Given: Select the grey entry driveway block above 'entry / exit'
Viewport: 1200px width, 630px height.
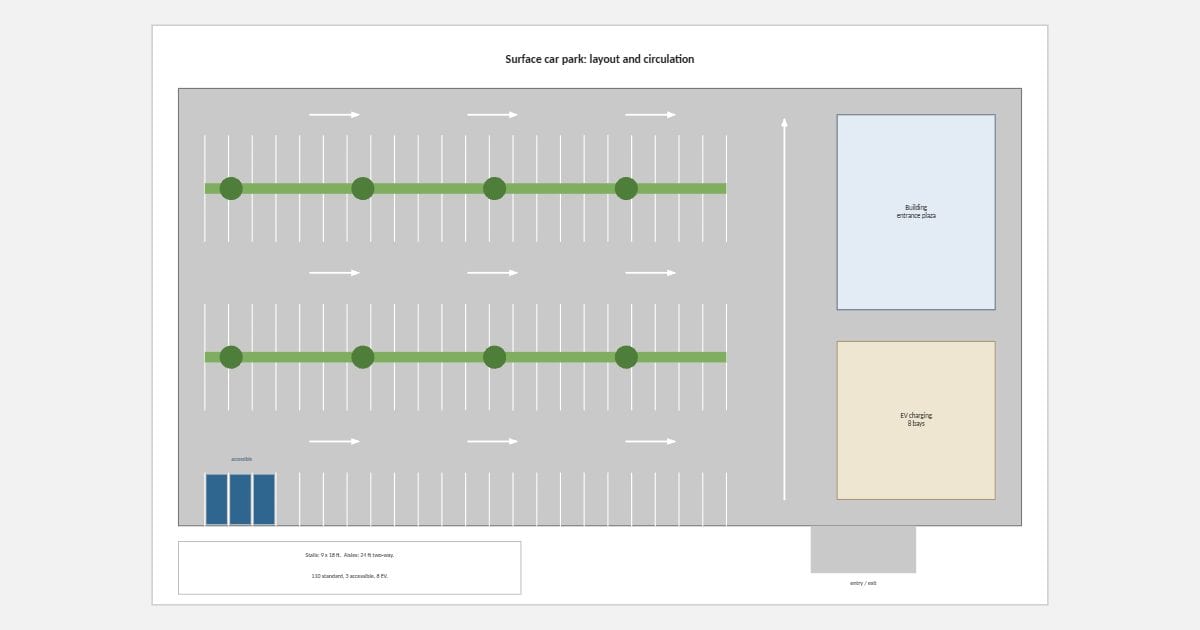Looking at the screenshot, I should [863, 549].
